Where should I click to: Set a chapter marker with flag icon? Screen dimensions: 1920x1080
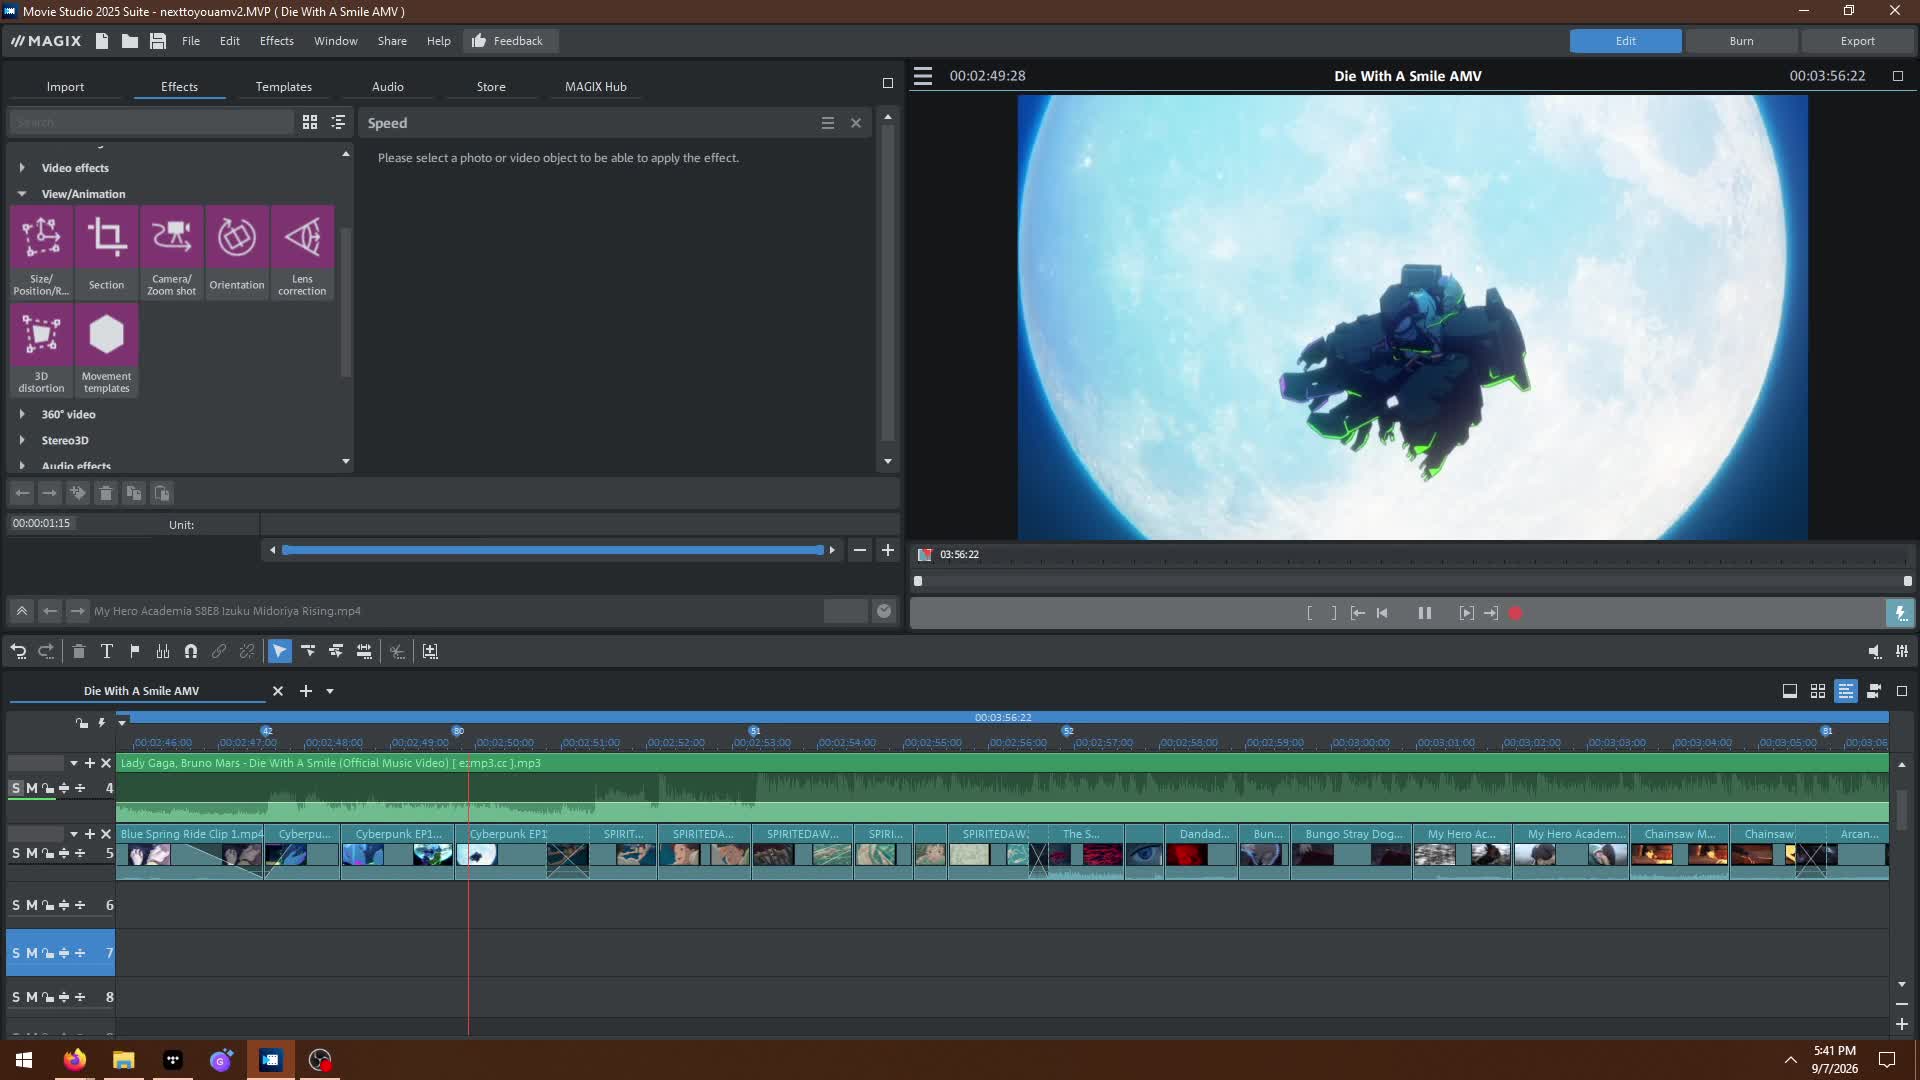tap(135, 652)
